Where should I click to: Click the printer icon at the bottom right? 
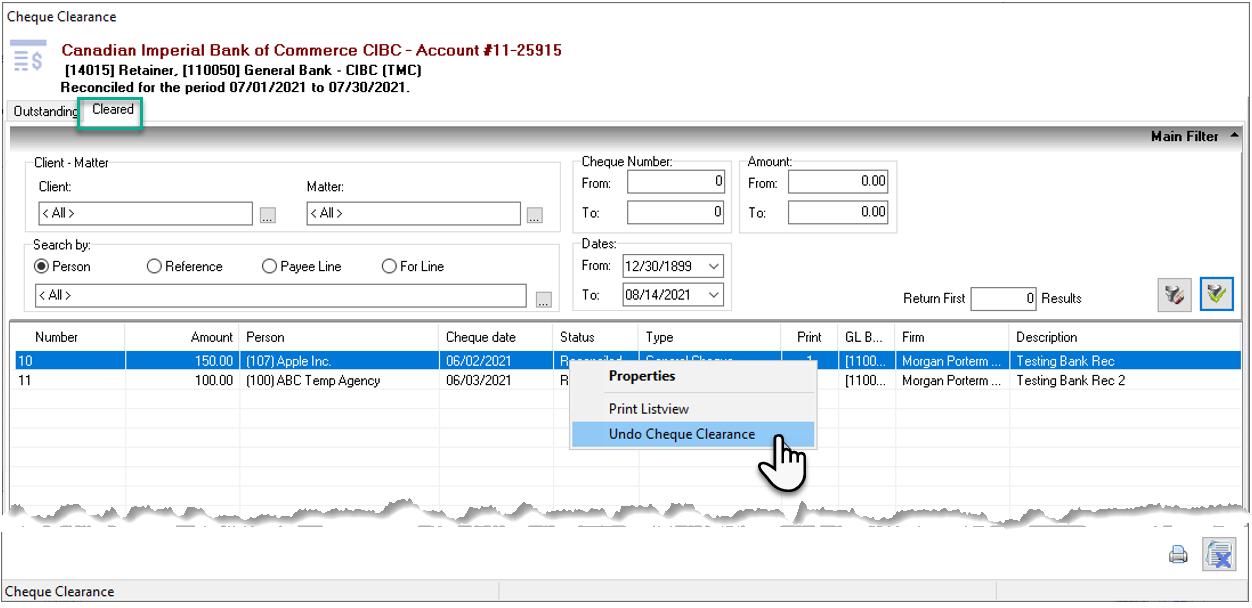click(1178, 555)
